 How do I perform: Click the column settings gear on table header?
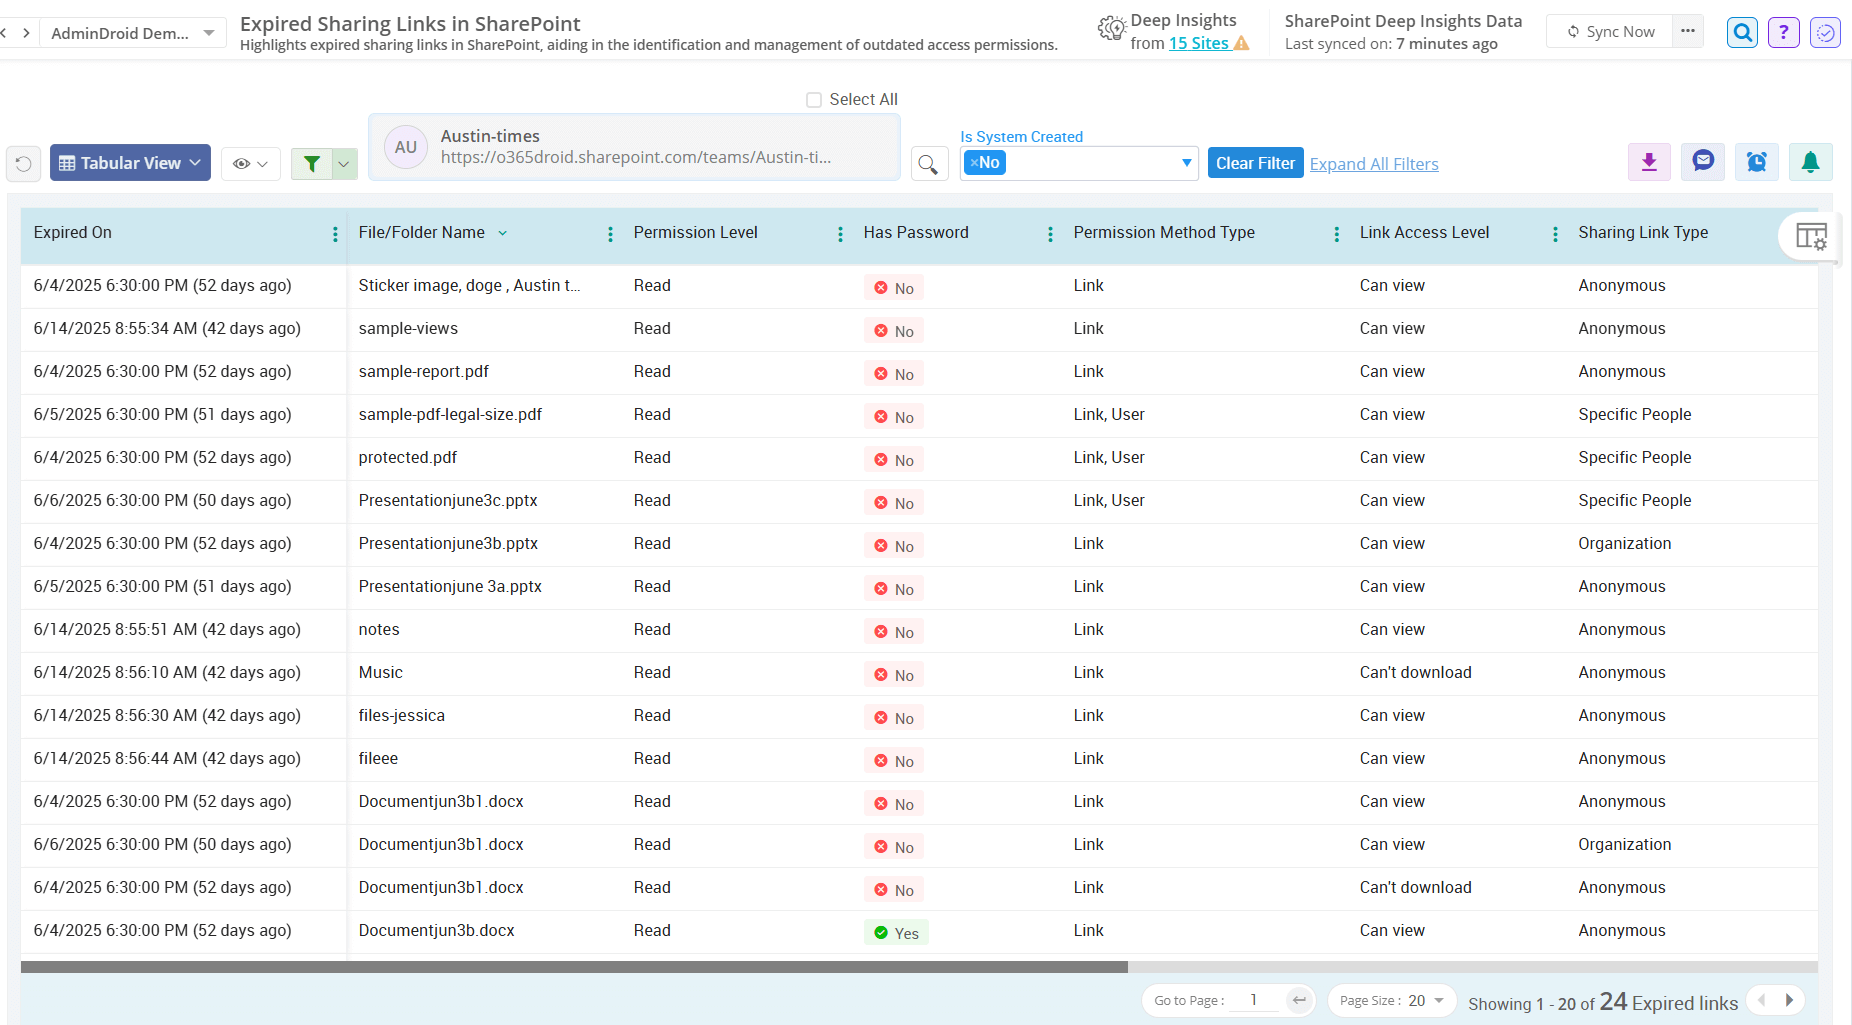1811,237
